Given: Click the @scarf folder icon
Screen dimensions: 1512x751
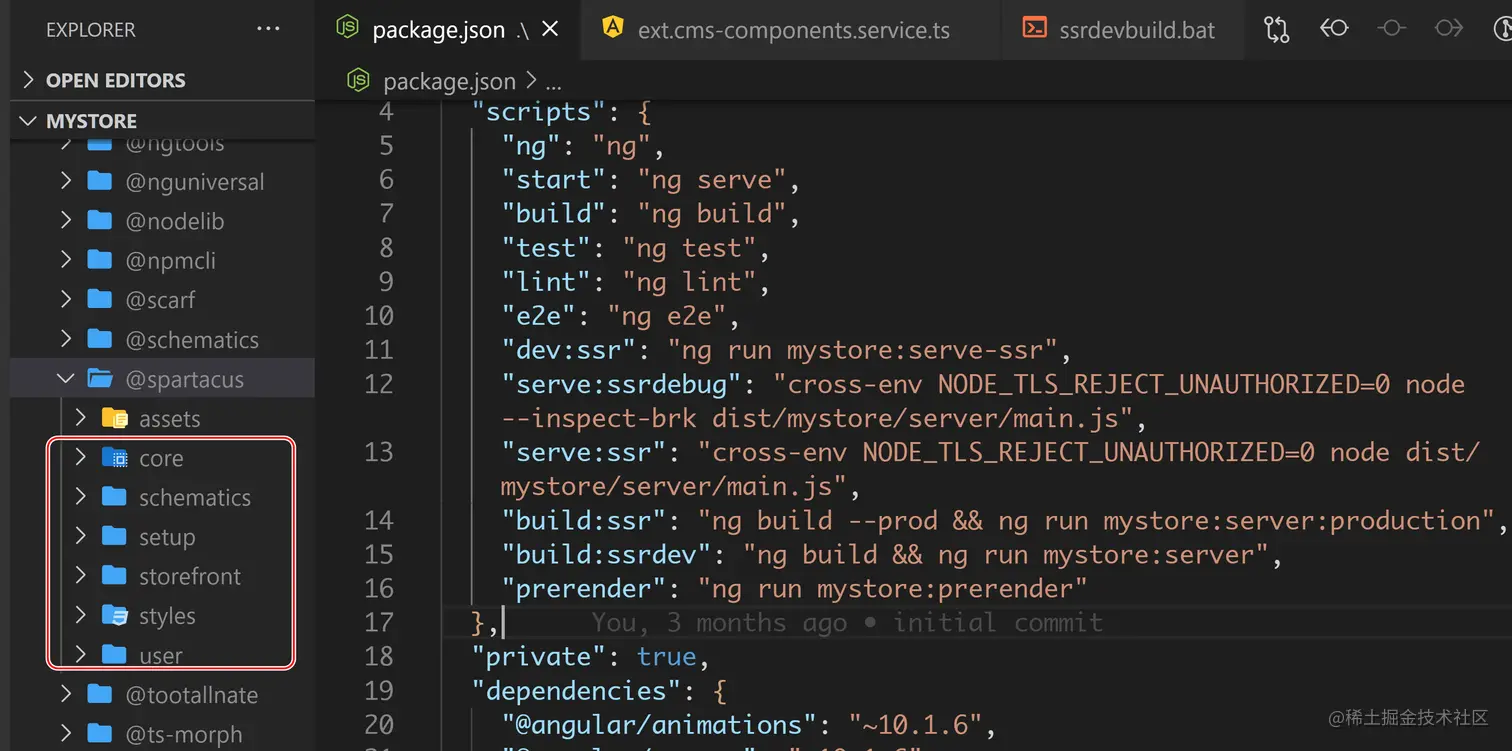Looking at the screenshot, I should 99,299.
